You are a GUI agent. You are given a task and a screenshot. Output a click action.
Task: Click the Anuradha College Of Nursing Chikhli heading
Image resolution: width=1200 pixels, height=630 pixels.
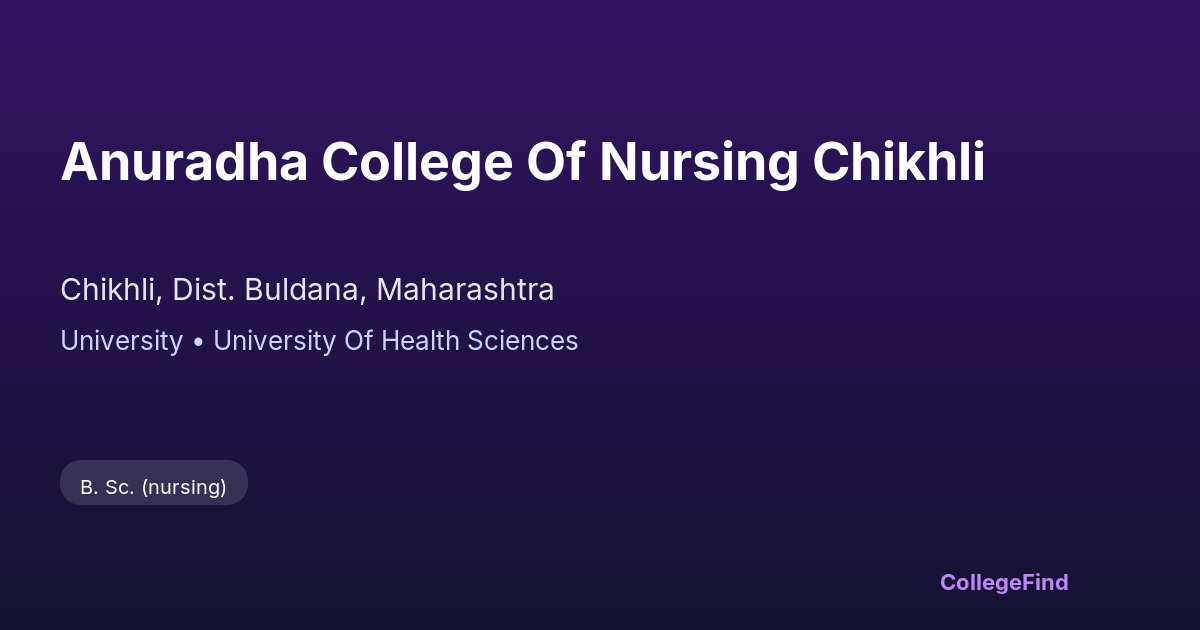[522, 162]
